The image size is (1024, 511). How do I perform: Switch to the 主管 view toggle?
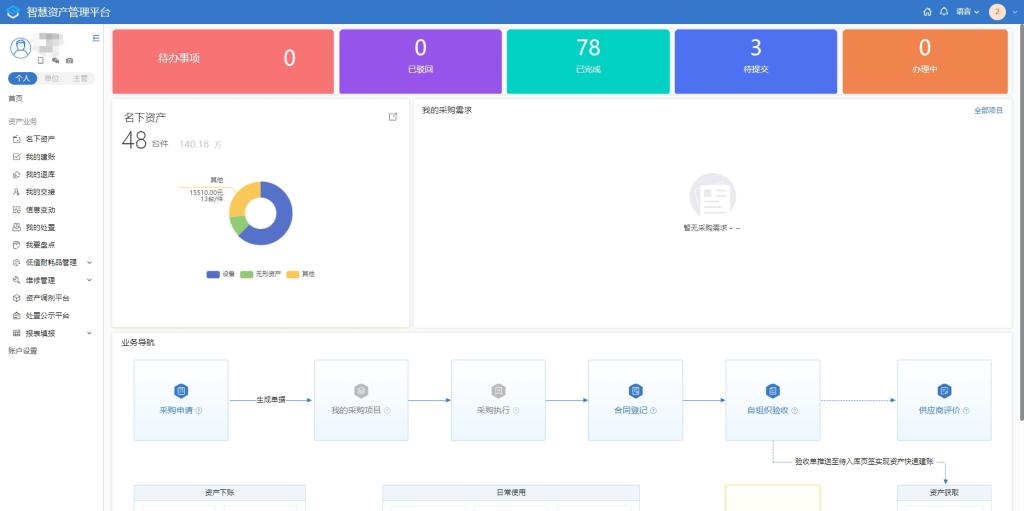click(80, 78)
